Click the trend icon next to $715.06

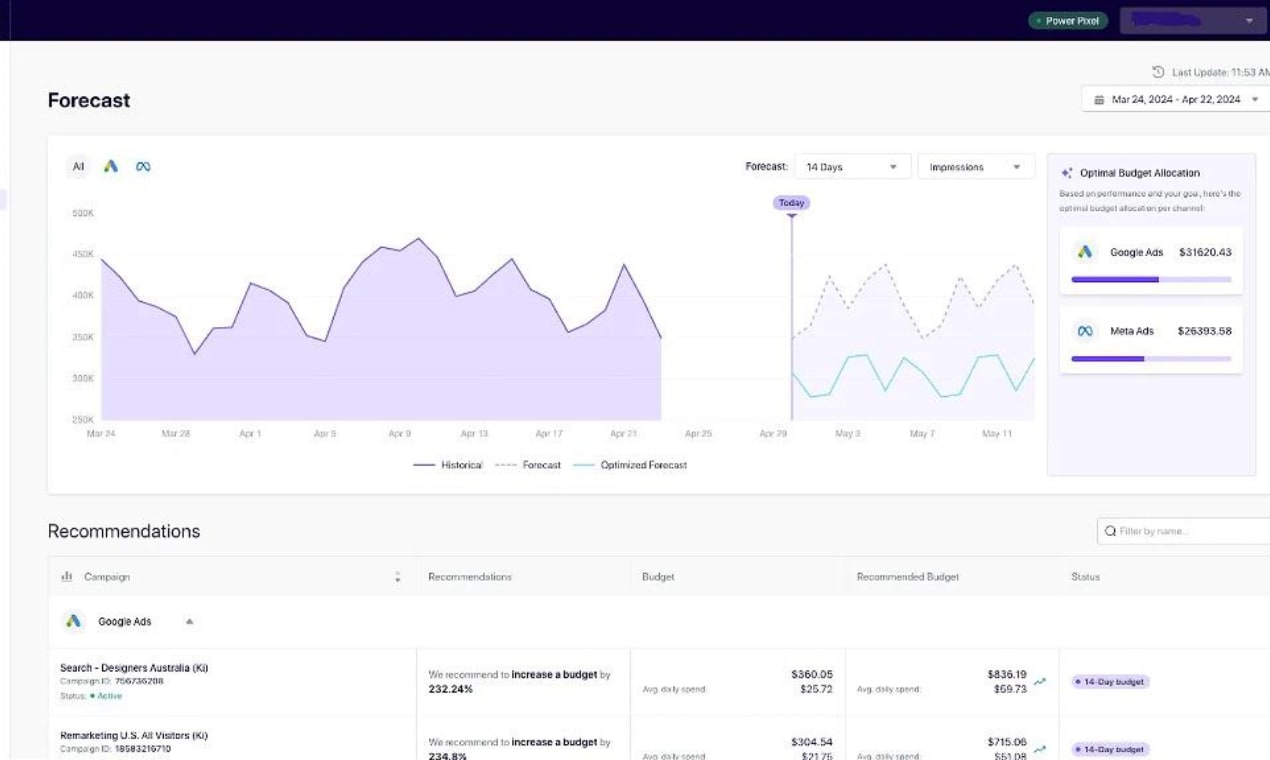pos(1040,749)
